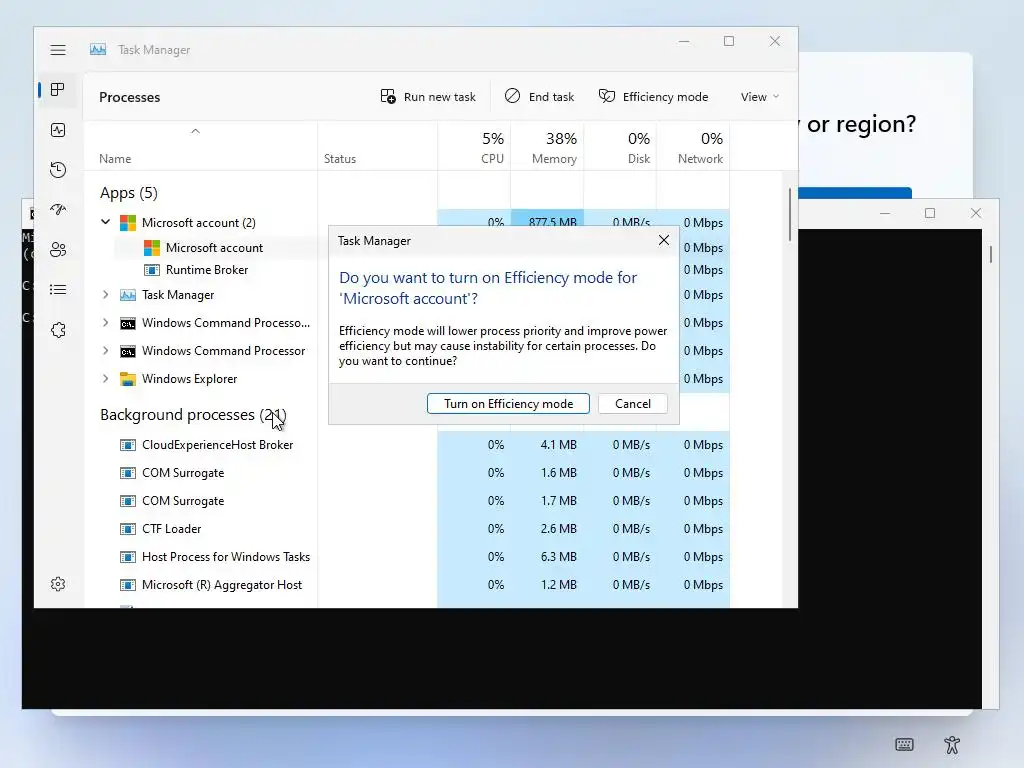The height and width of the screenshot is (768, 1024).
Task: Open the accessibility icon at bottom right
Action: click(952, 744)
